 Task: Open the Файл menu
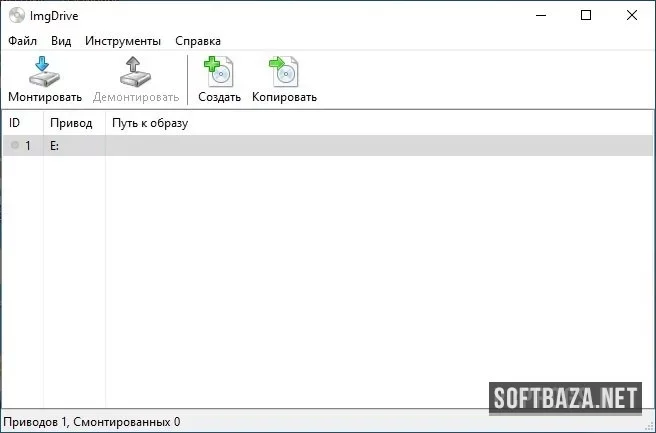23,41
